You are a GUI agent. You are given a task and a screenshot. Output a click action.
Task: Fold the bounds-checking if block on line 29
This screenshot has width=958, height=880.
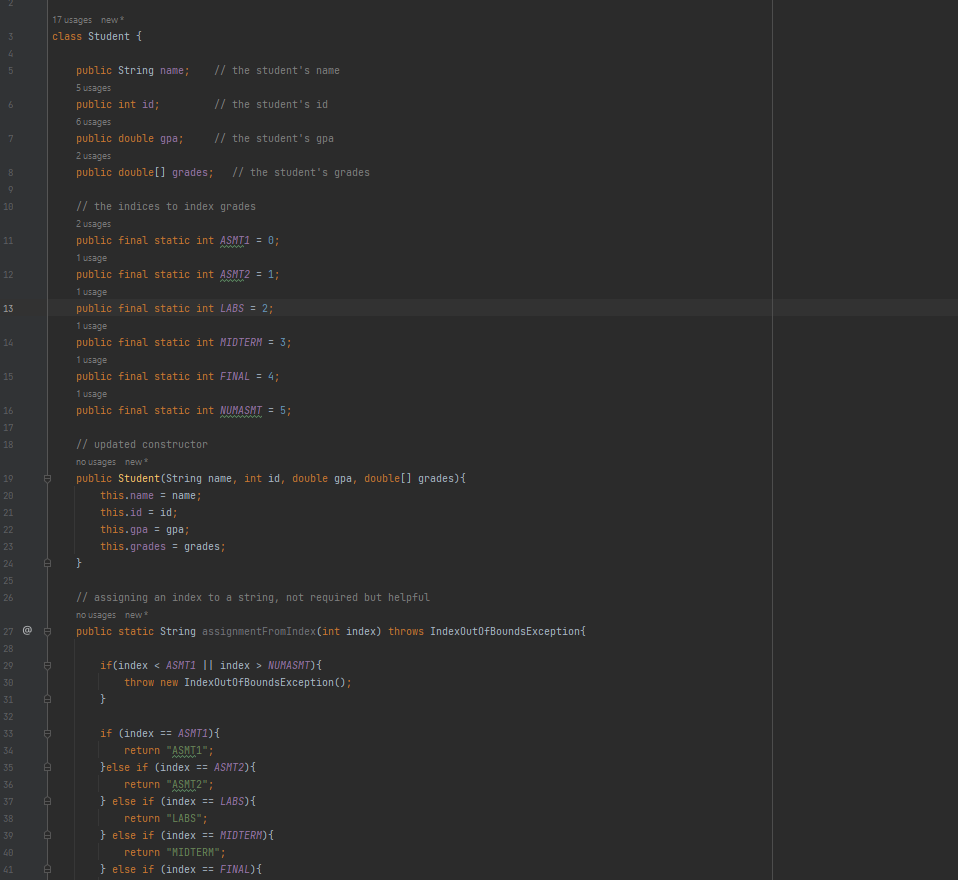(47, 664)
